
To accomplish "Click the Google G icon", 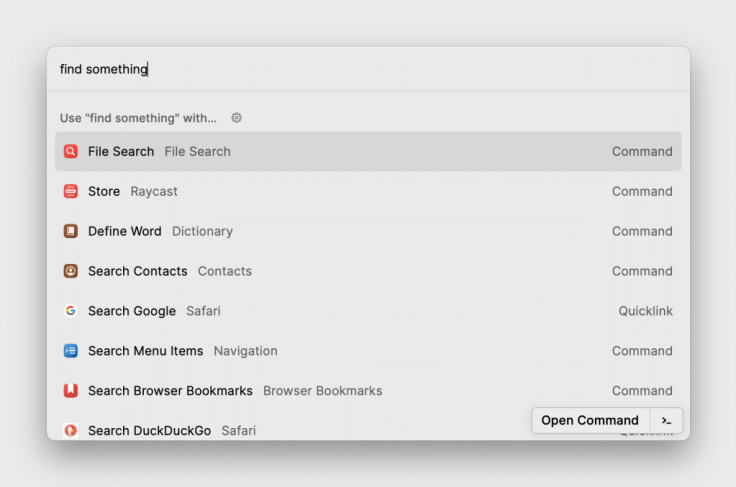I will pyautogui.click(x=71, y=311).
